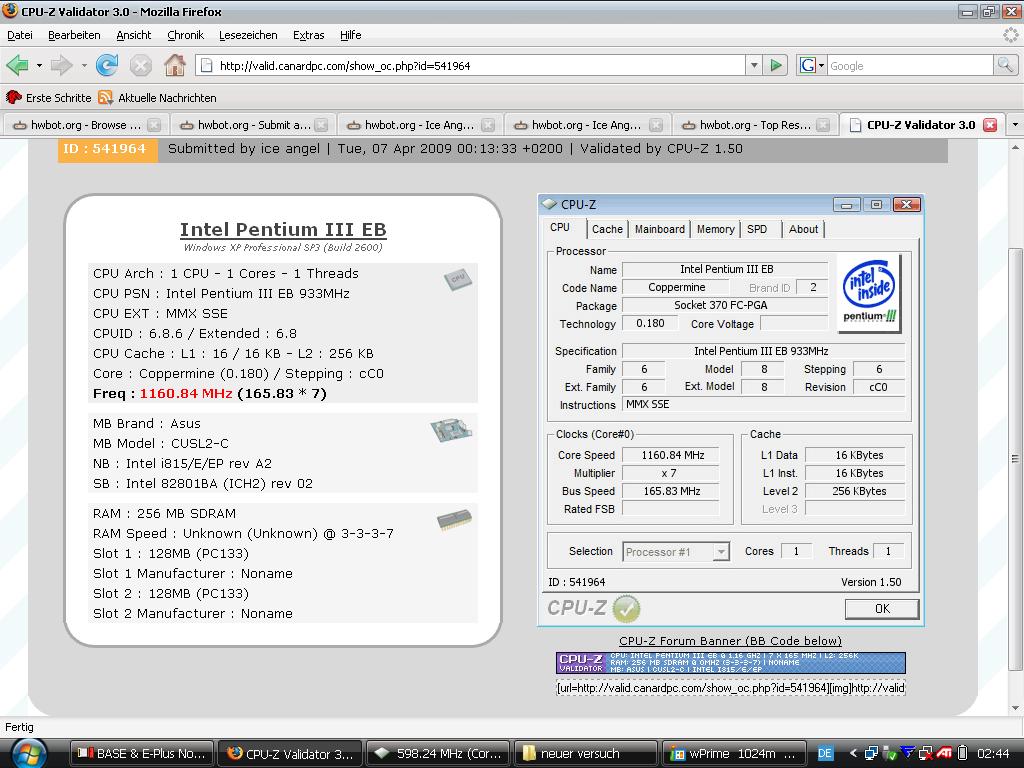Click the page icon in address bar
Screen dimensions: 1024x768
point(206,65)
